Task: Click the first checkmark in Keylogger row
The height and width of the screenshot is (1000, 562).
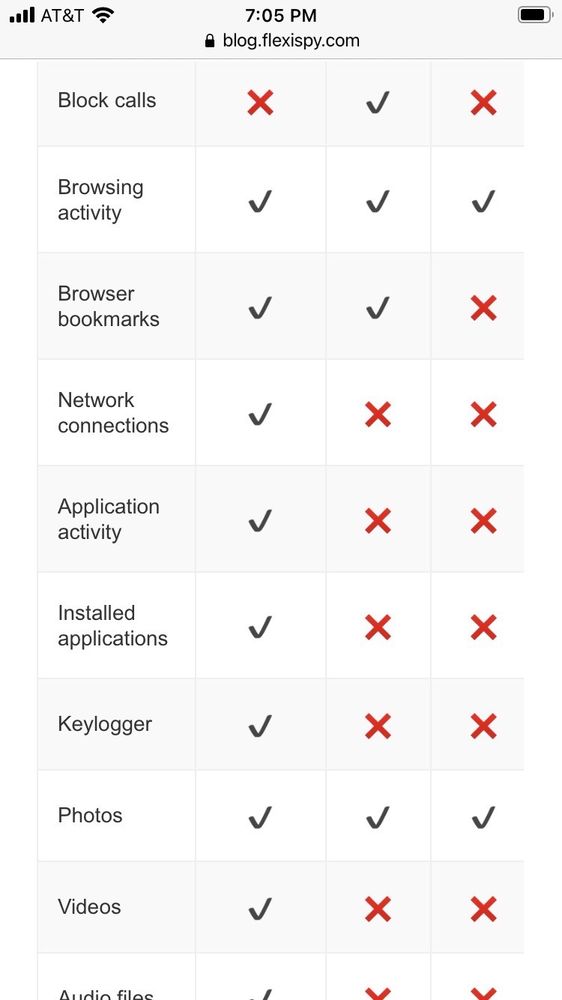Action: click(x=260, y=726)
